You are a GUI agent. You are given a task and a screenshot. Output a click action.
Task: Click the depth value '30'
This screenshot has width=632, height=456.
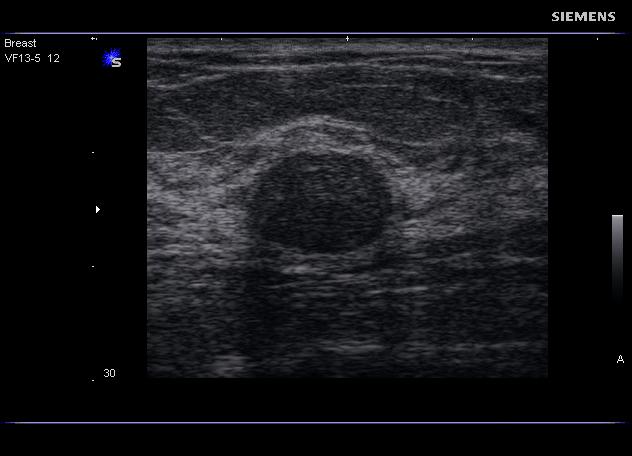coord(109,373)
